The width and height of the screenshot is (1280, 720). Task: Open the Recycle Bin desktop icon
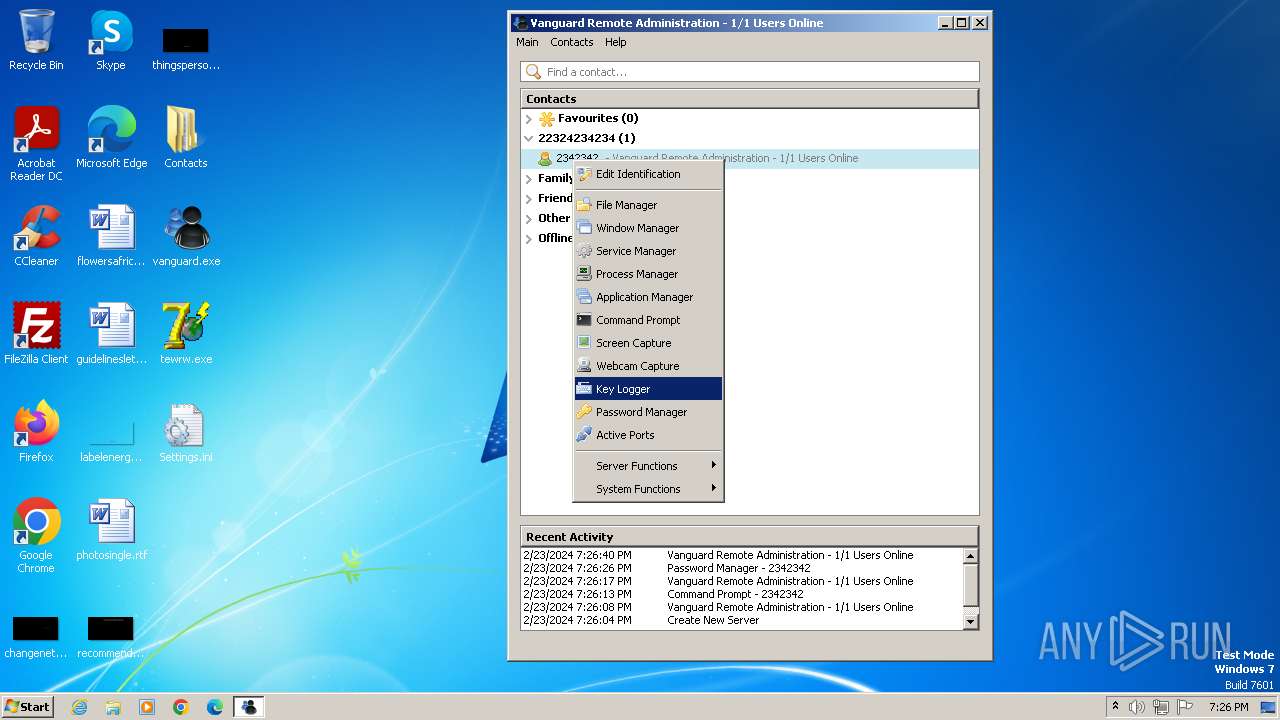pos(36,40)
